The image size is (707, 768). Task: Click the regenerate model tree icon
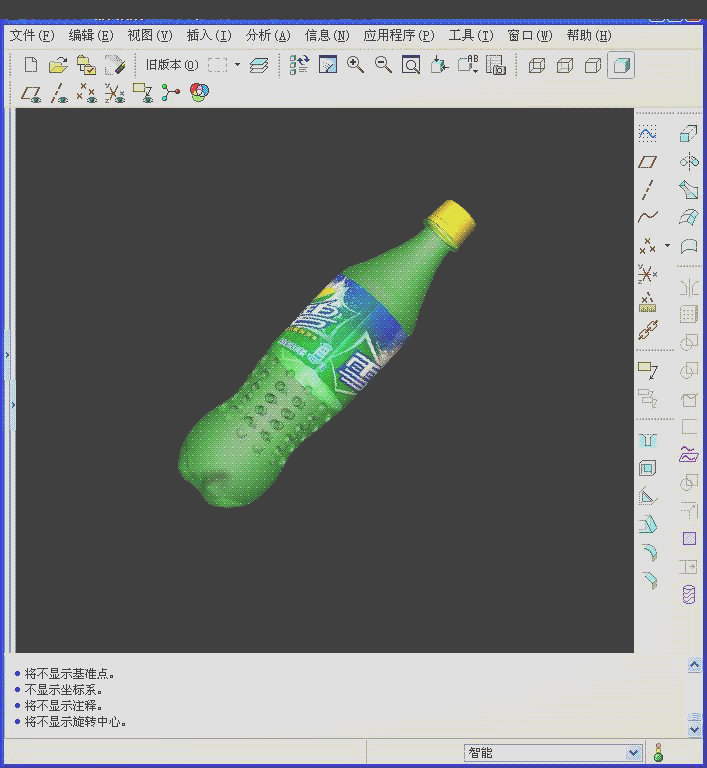[299, 65]
